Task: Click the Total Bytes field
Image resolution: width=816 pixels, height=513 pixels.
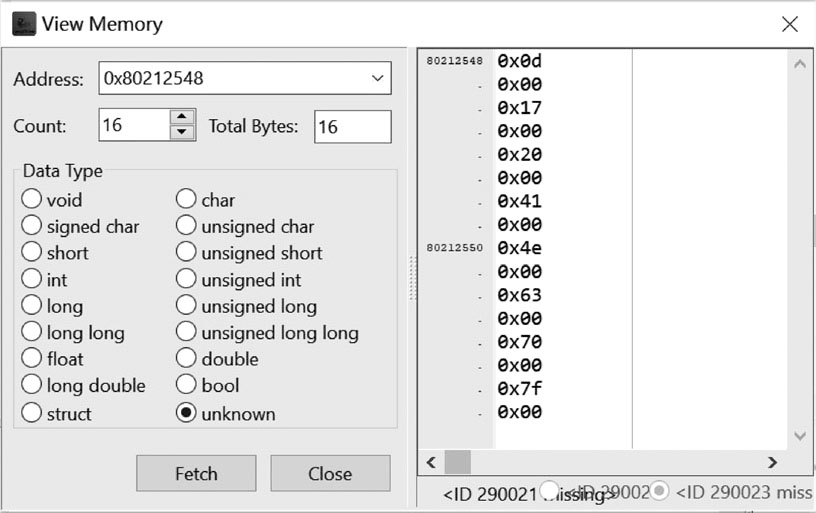Action: [x=352, y=126]
